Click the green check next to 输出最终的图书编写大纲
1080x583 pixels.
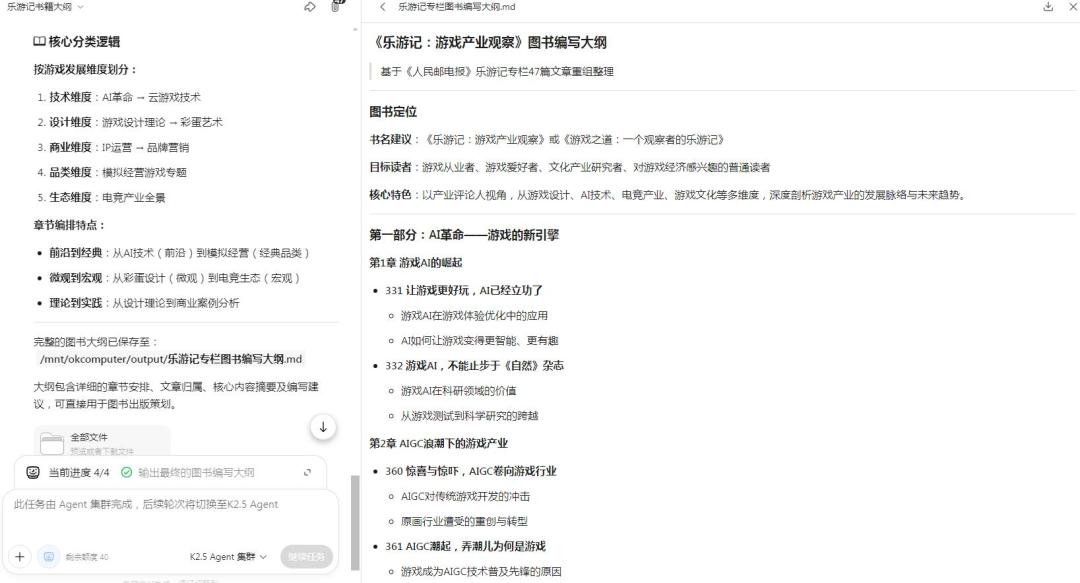[x=126, y=472]
